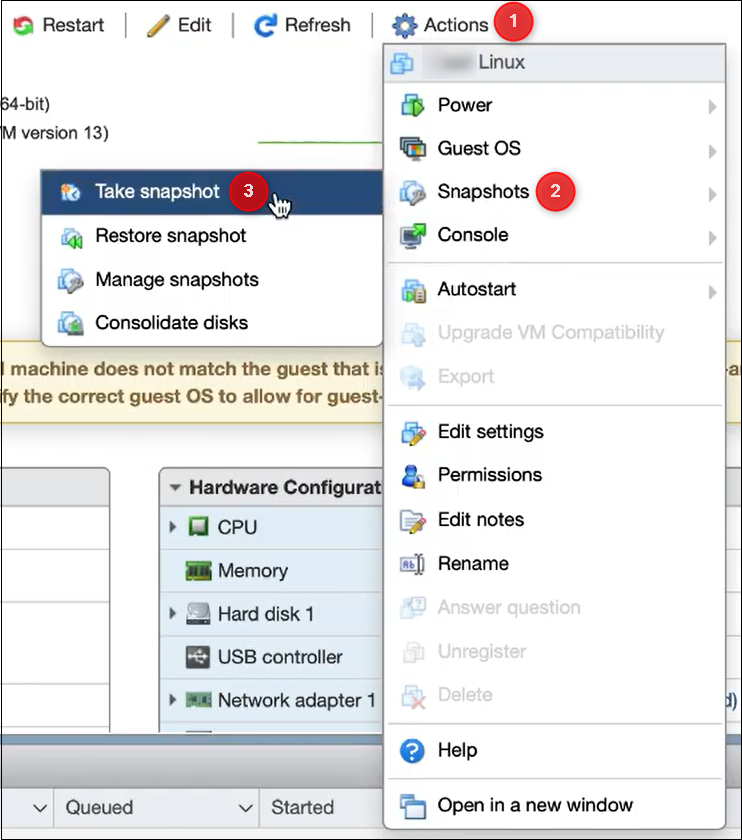Click the Memory module icon
Screen dimensions: 742x840
tap(198, 571)
